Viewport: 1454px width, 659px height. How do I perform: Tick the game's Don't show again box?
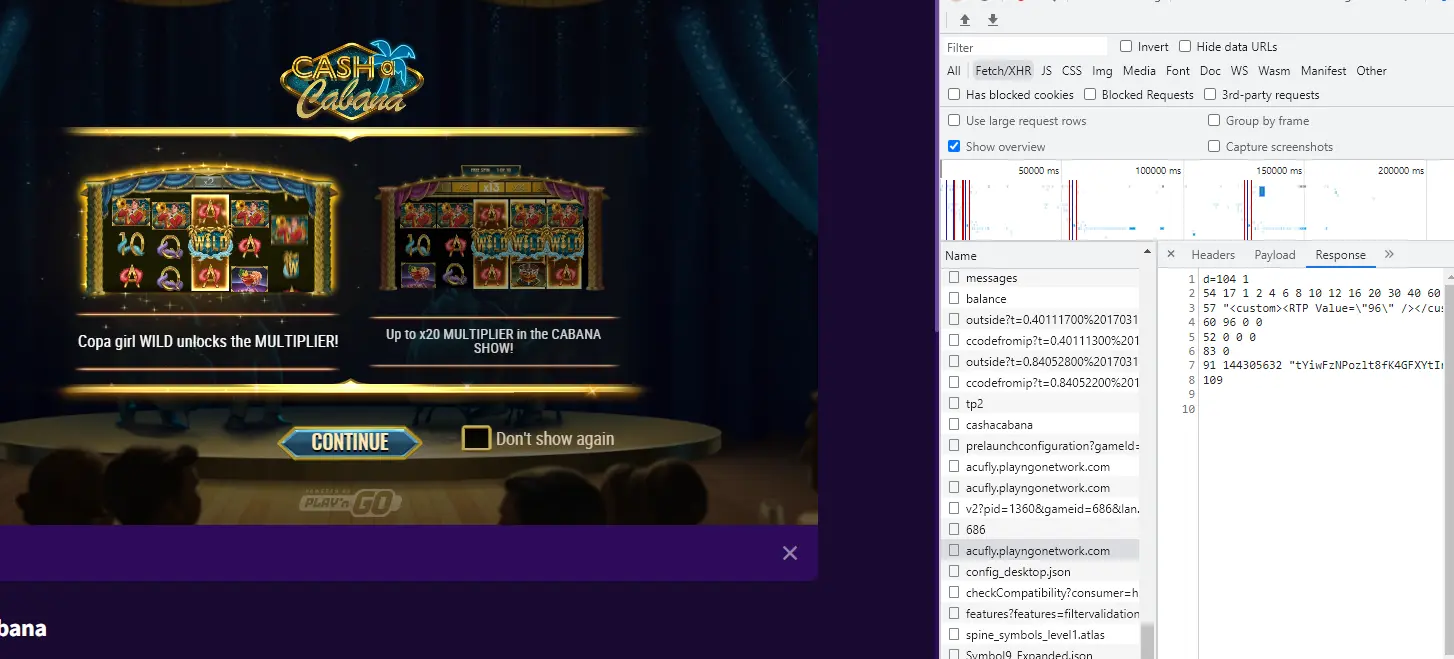click(x=476, y=438)
